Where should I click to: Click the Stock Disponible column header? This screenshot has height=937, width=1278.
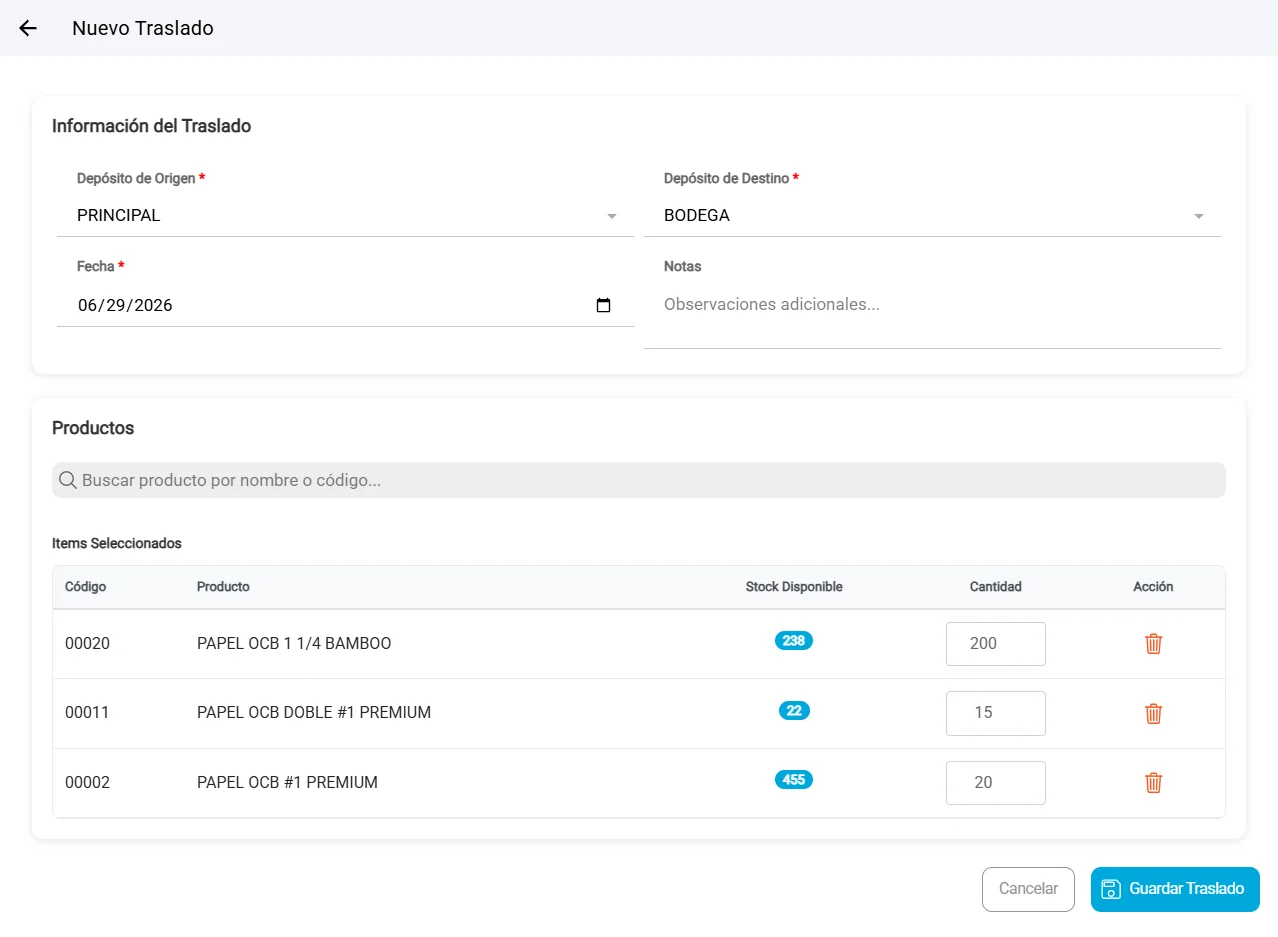click(x=794, y=587)
